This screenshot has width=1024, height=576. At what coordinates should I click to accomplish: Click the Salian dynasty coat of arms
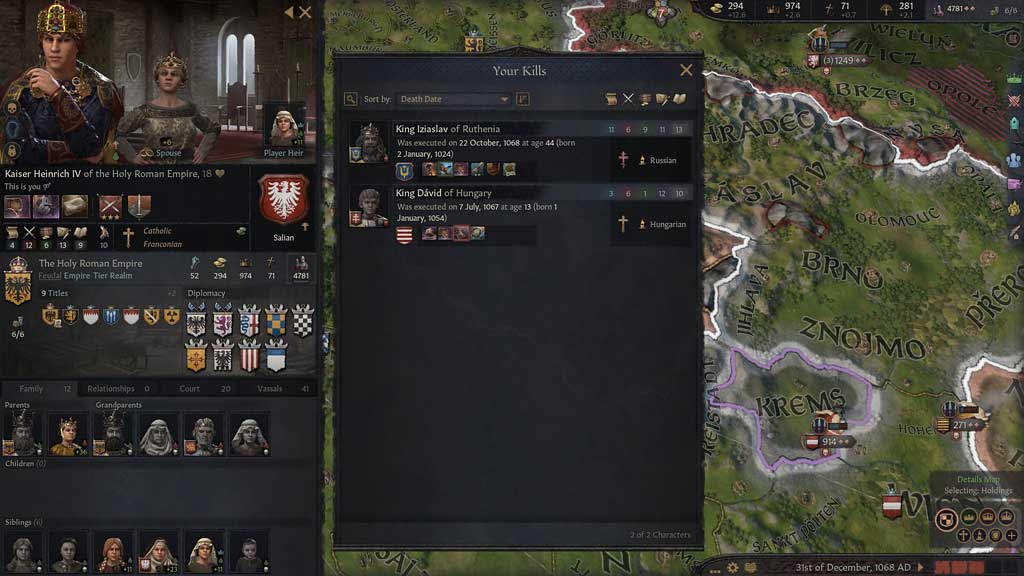(x=283, y=200)
